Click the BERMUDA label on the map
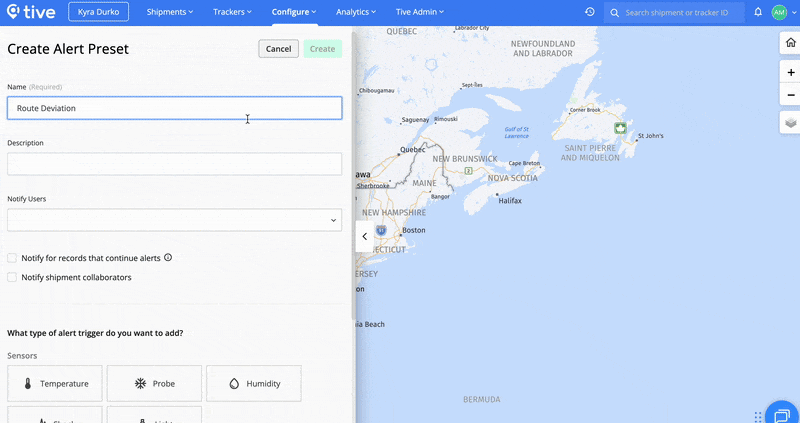The image size is (800, 423). tap(482, 400)
